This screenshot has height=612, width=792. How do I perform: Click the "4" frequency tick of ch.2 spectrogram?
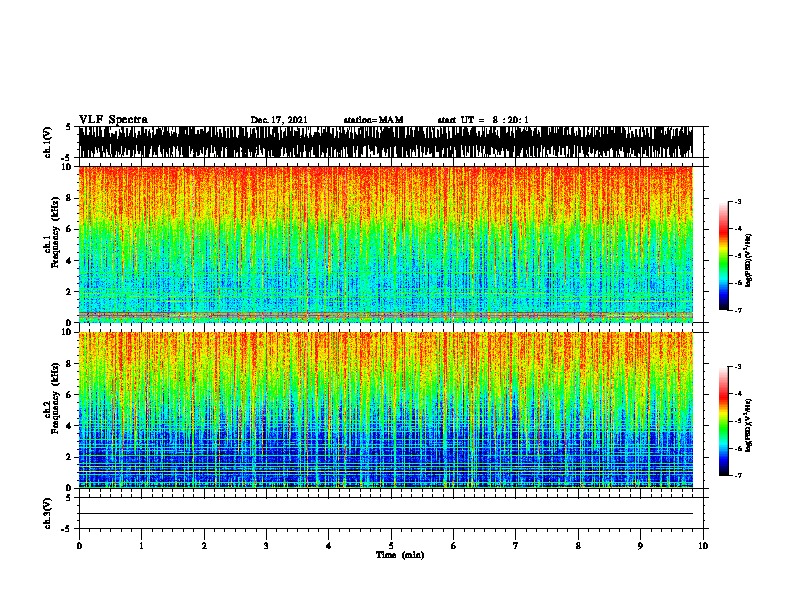[69, 426]
